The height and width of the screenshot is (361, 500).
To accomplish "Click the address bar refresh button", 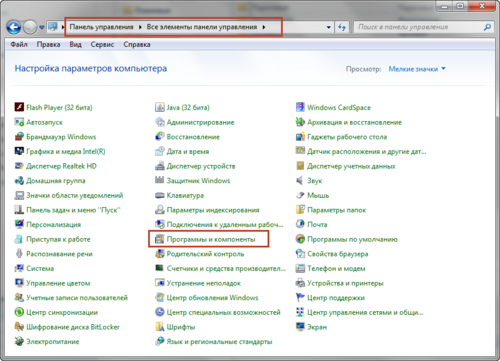I will tap(342, 27).
